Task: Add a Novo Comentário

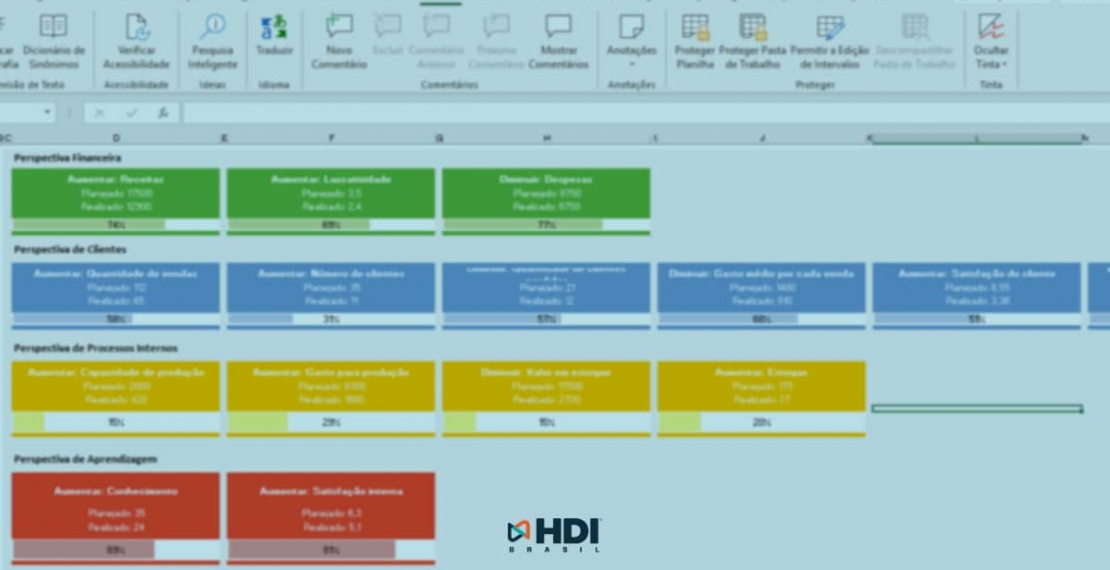Action: tap(339, 42)
